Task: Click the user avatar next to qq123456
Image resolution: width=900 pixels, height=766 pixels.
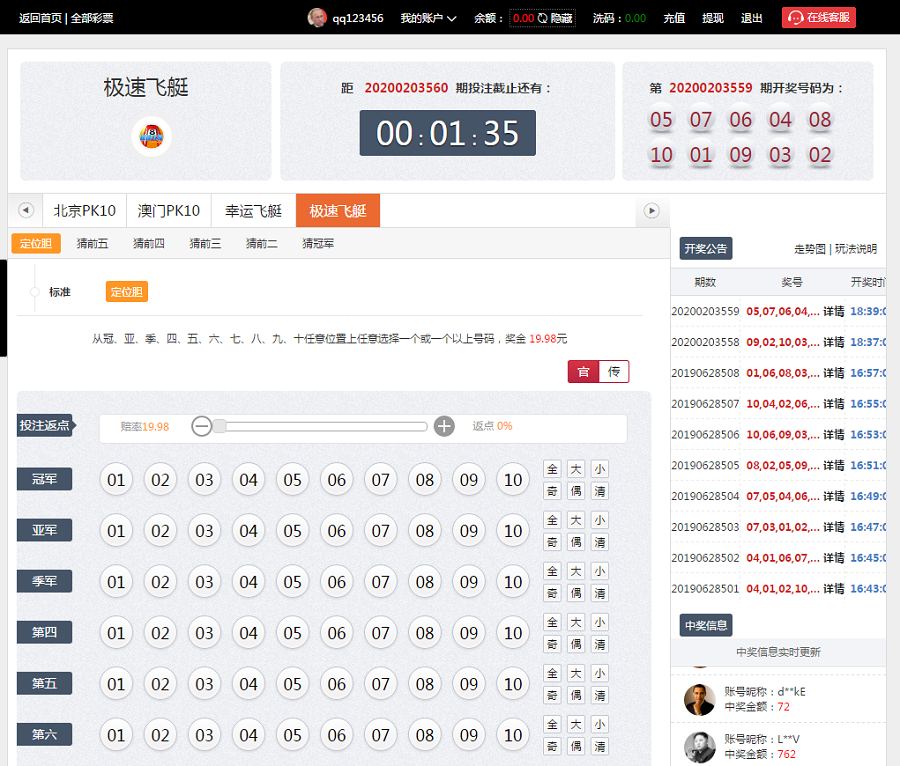Action: [317, 17]
